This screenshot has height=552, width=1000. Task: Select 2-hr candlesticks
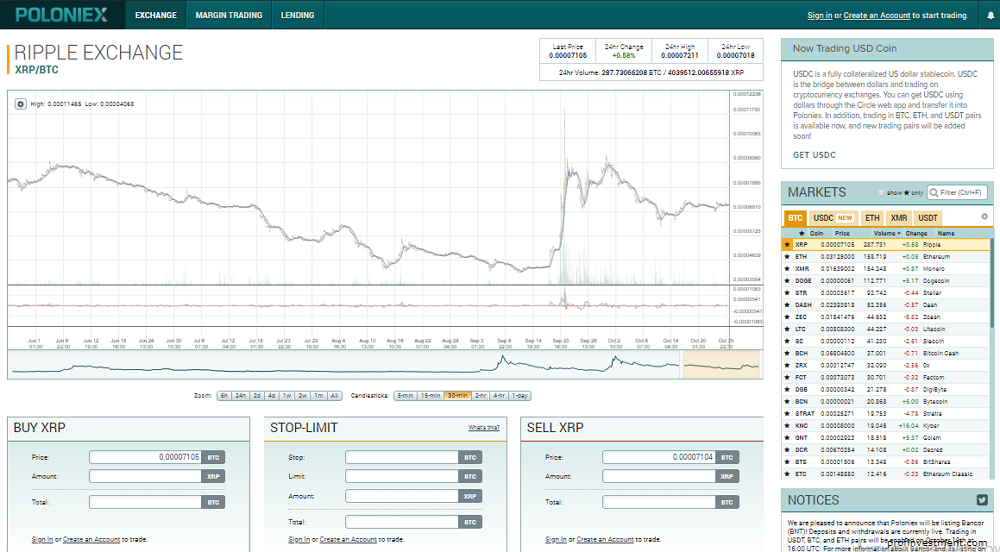[480, 396]
